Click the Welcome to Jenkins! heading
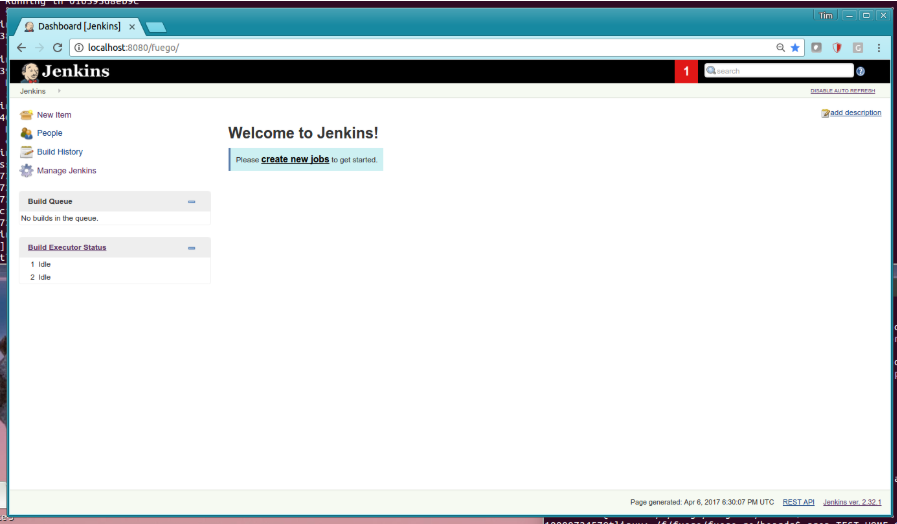 (x=303, y=133)
